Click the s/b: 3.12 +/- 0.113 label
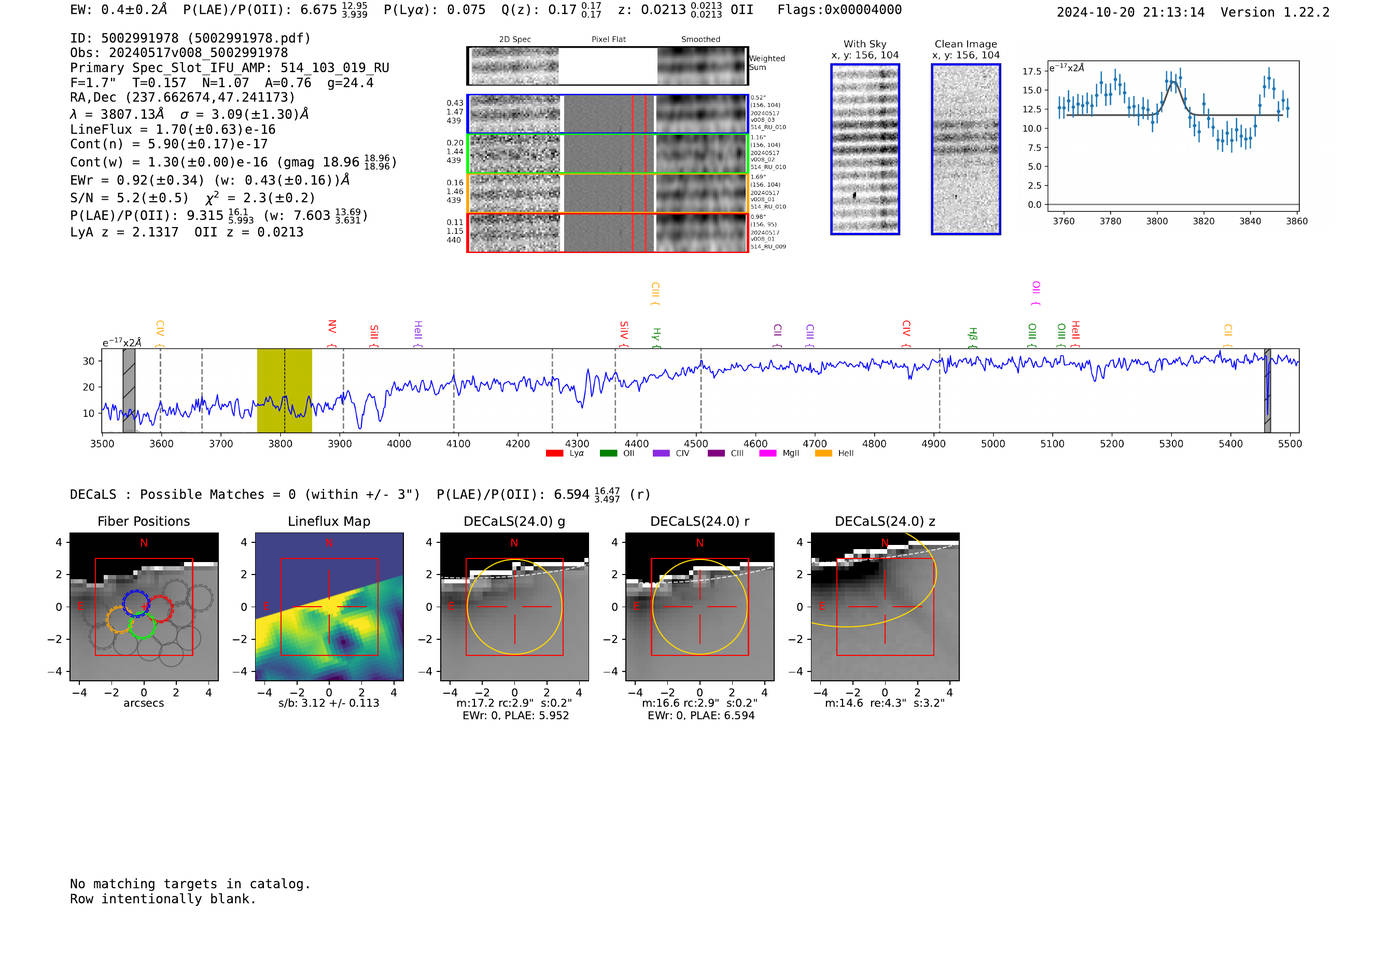This screenshot has height=953, width=1400. coord(329,703)
